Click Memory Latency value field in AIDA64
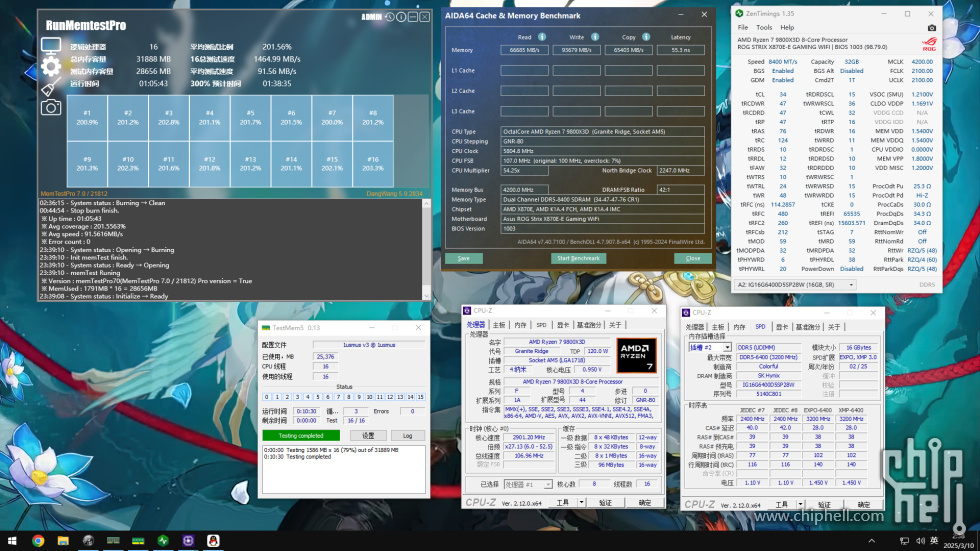Viewport: 980px width, 551px height. tap(681, 50)
